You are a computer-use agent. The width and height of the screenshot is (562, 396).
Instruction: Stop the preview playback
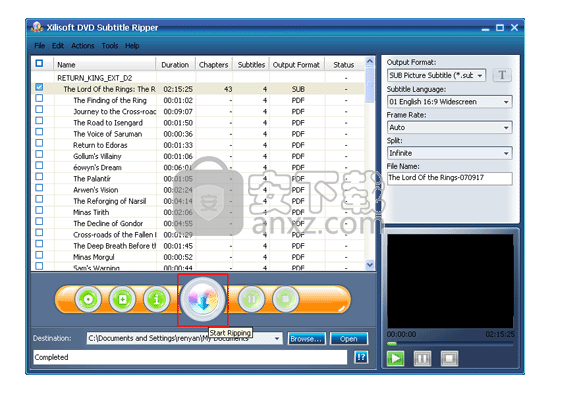449,358
